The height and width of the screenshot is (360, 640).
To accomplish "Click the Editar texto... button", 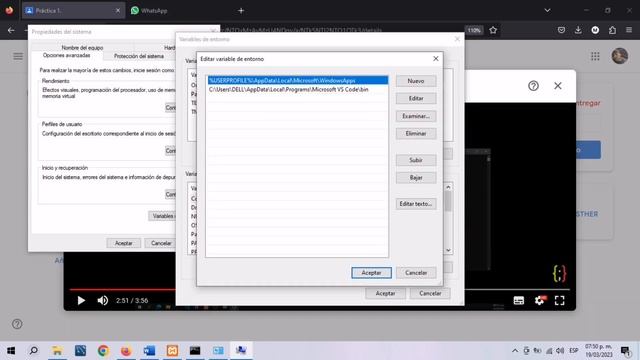I will 416,204.
